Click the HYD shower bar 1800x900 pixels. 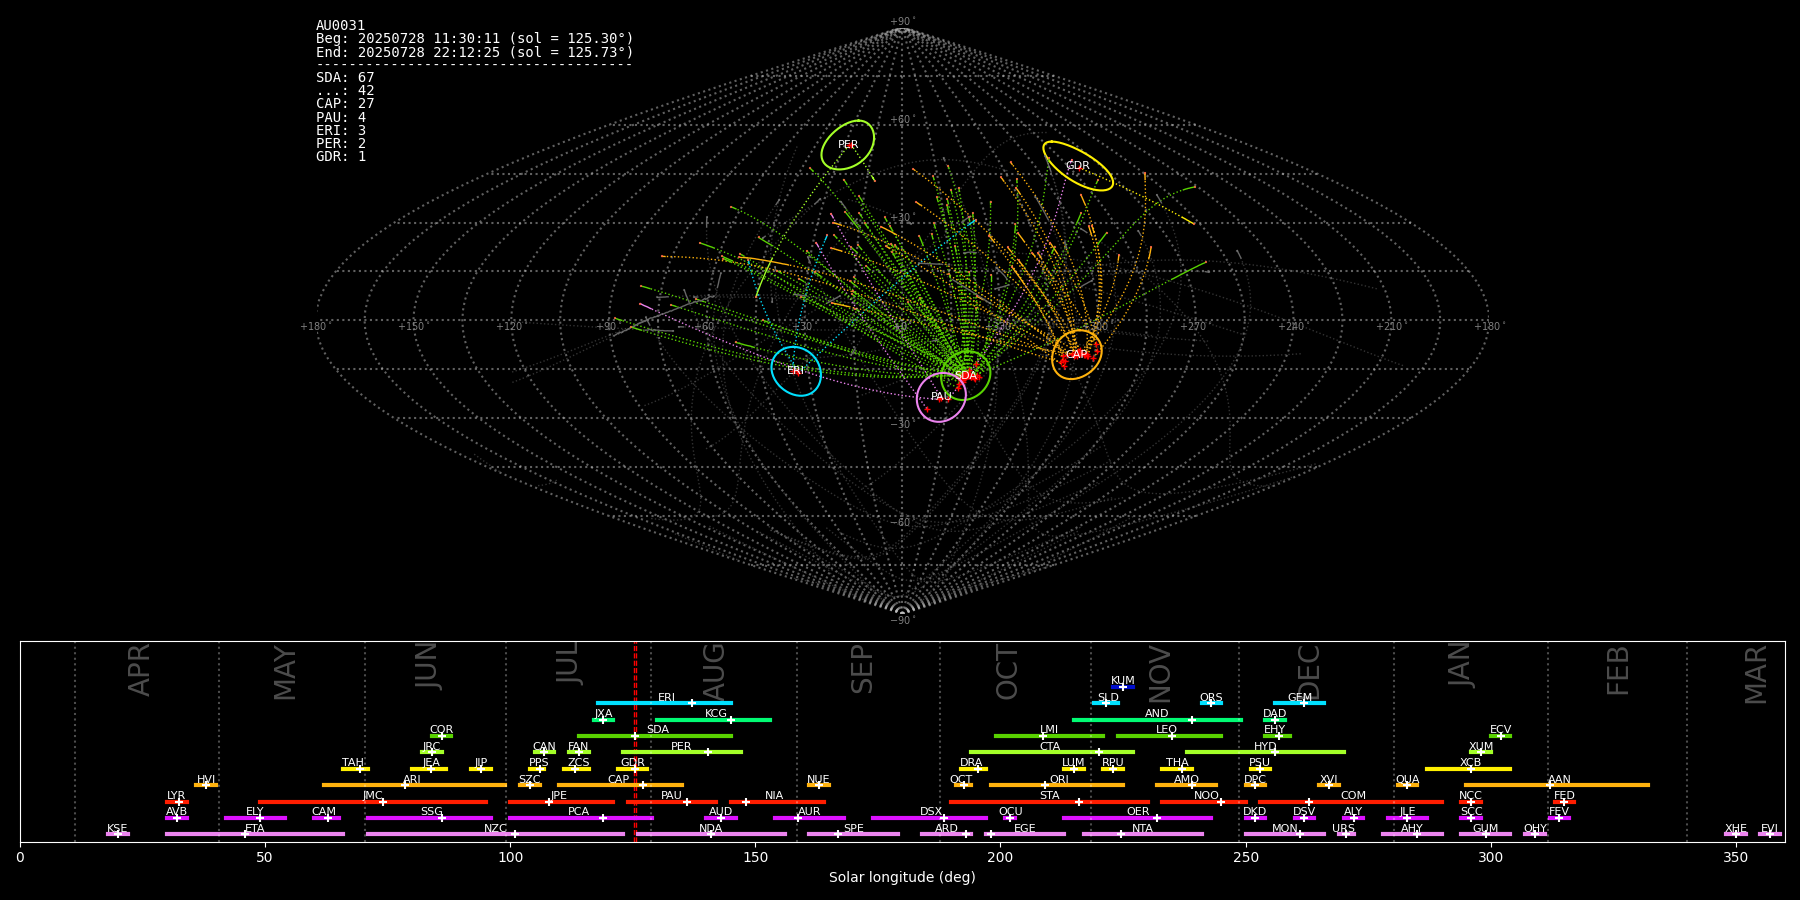coord(1265,752)
